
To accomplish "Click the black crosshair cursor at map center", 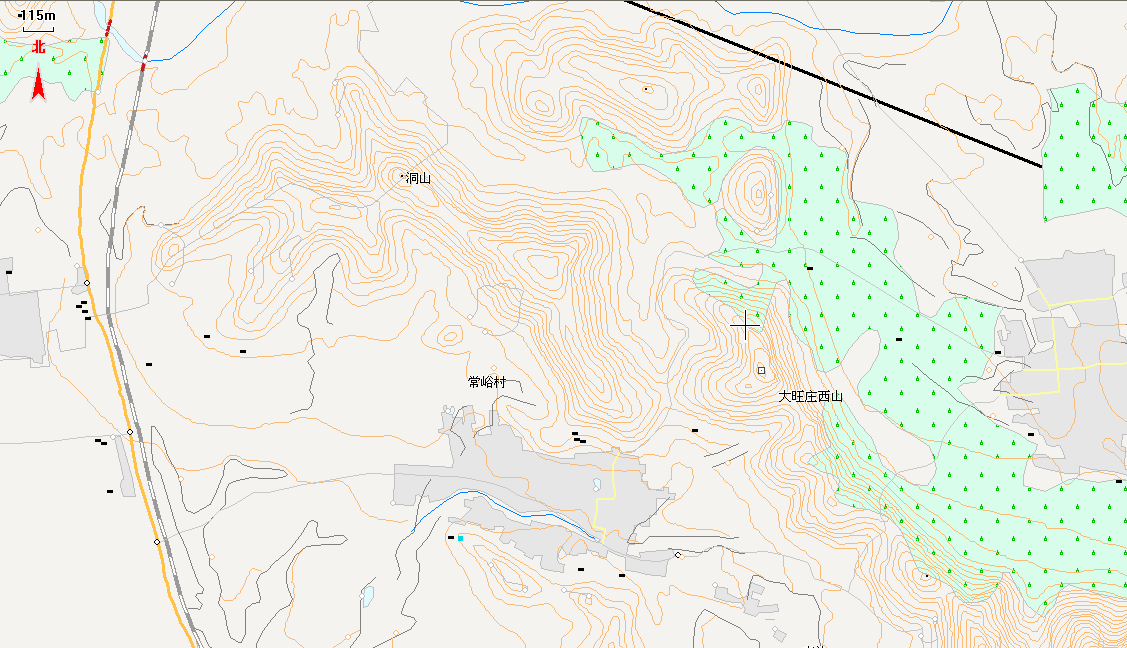I will tap(745, 325).
